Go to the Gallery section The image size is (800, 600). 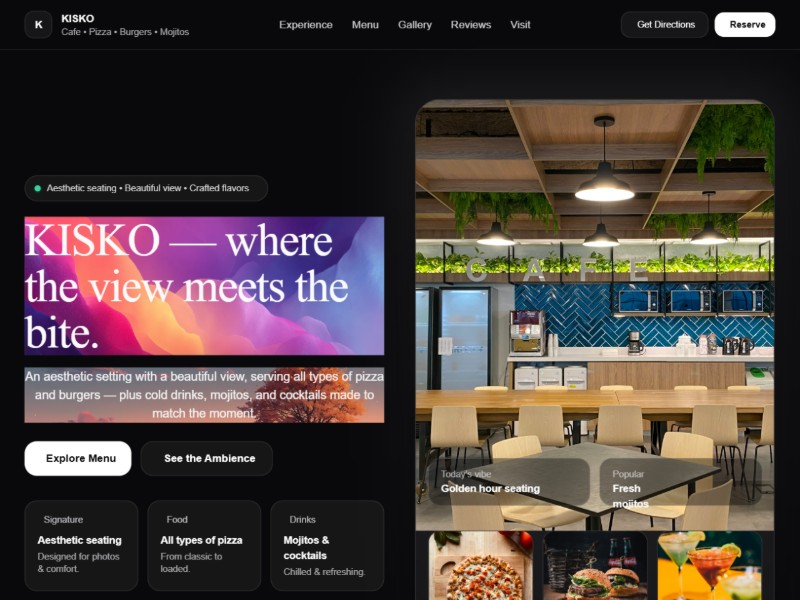[x=415, y=24]
